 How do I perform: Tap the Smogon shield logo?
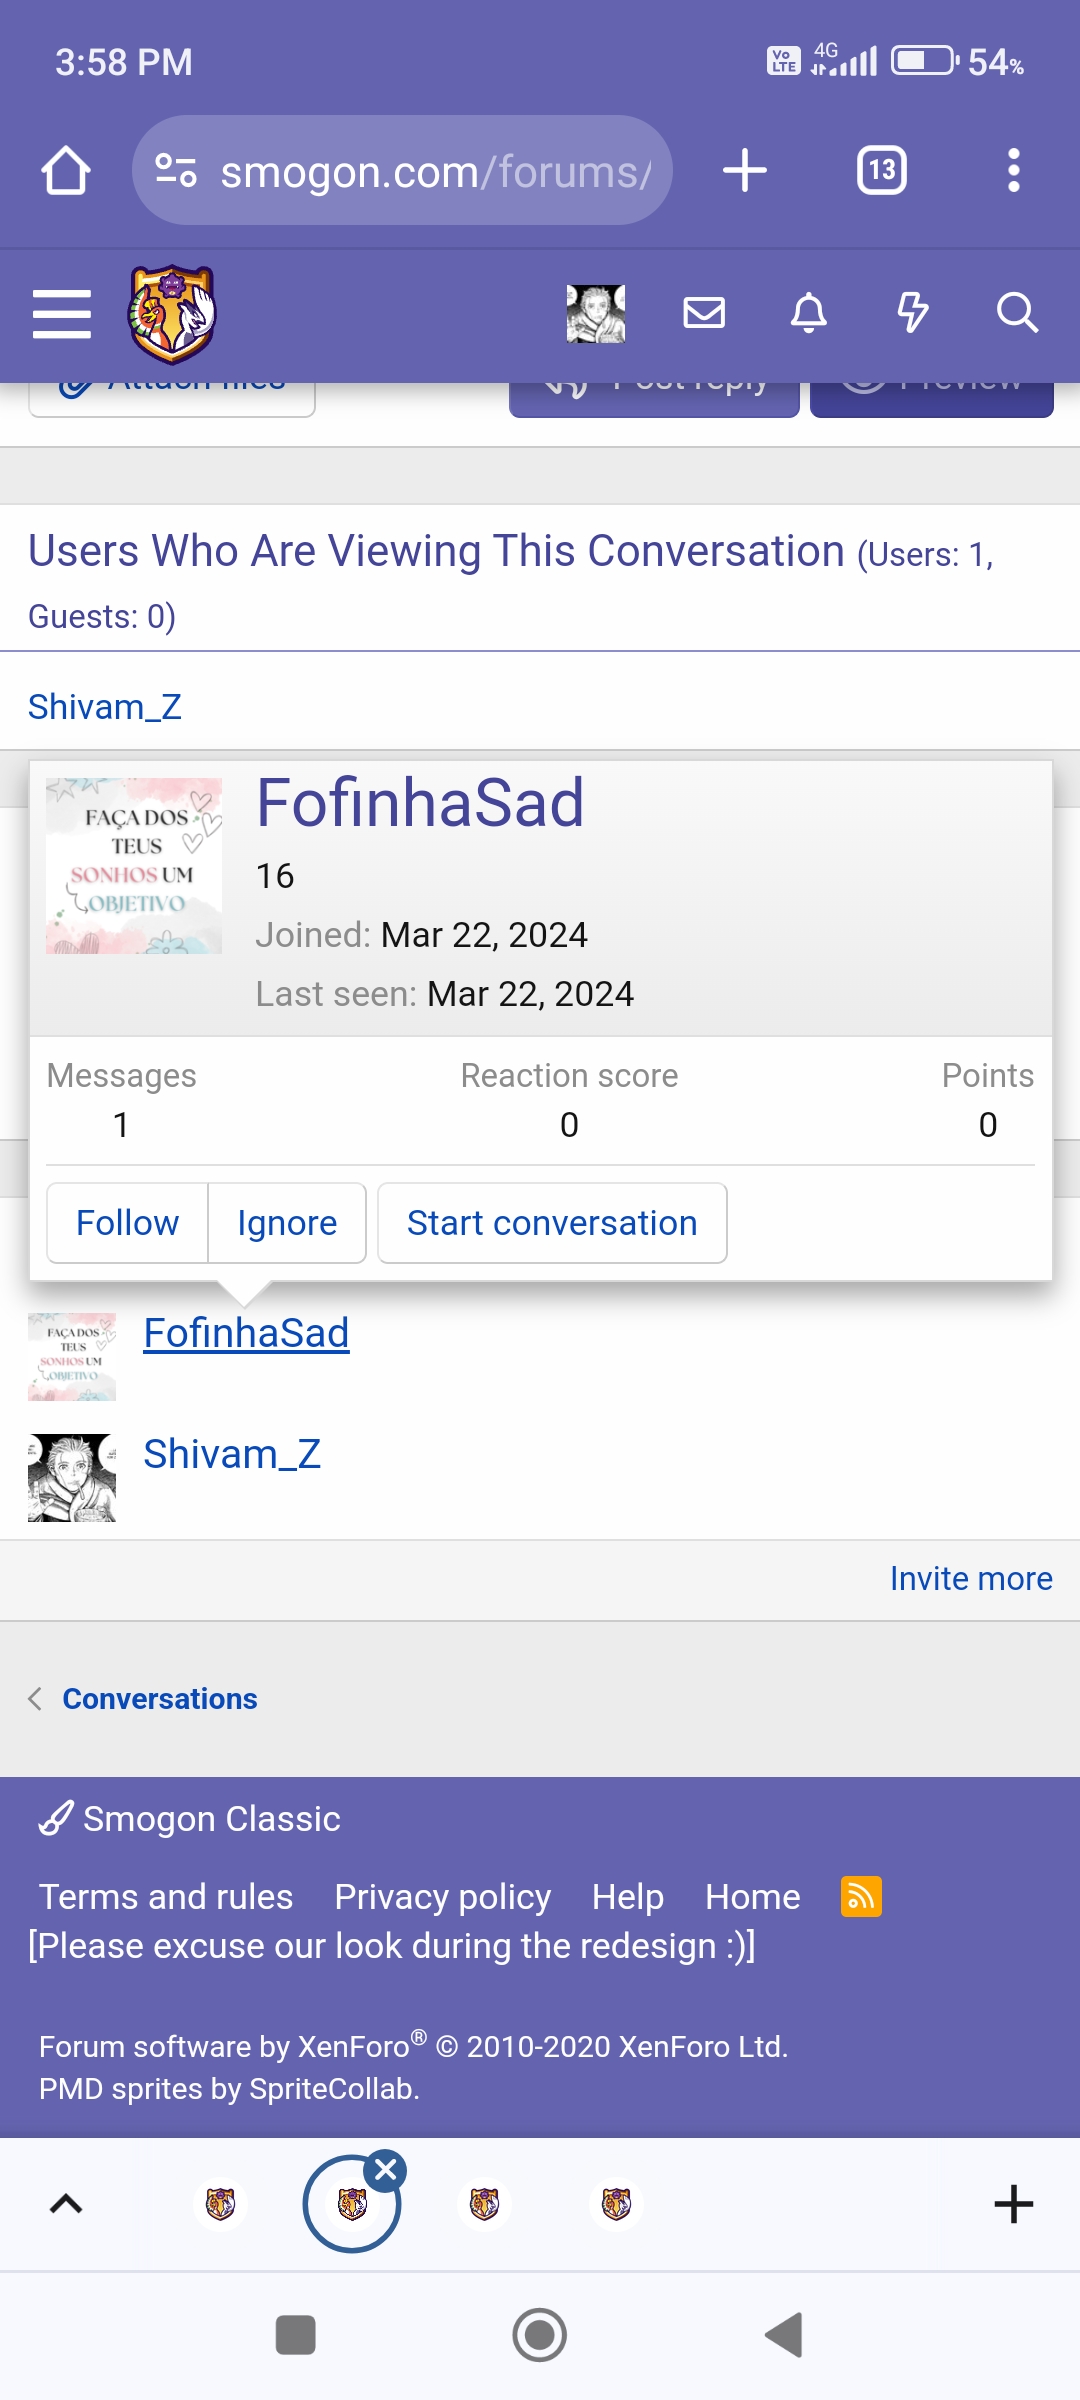172,314
